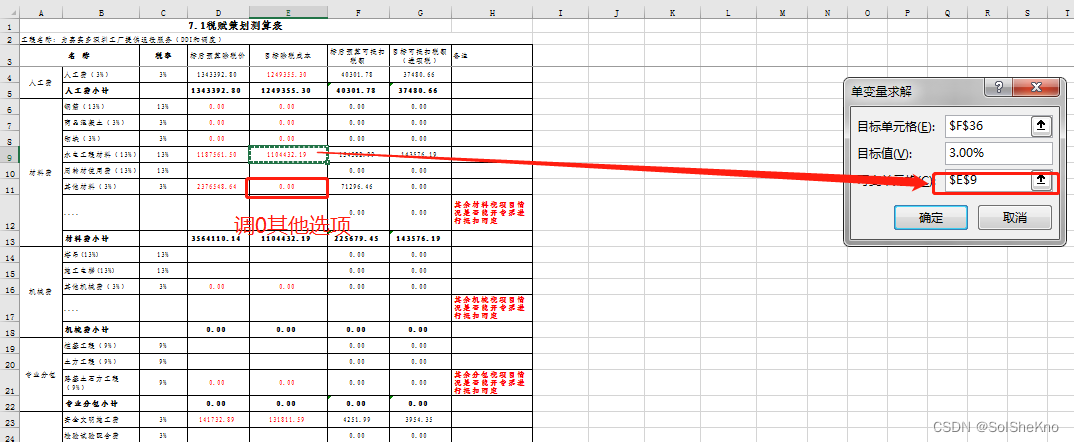
Task: Click range picker icon beside $E$9 field
Action: [1040, 180]
